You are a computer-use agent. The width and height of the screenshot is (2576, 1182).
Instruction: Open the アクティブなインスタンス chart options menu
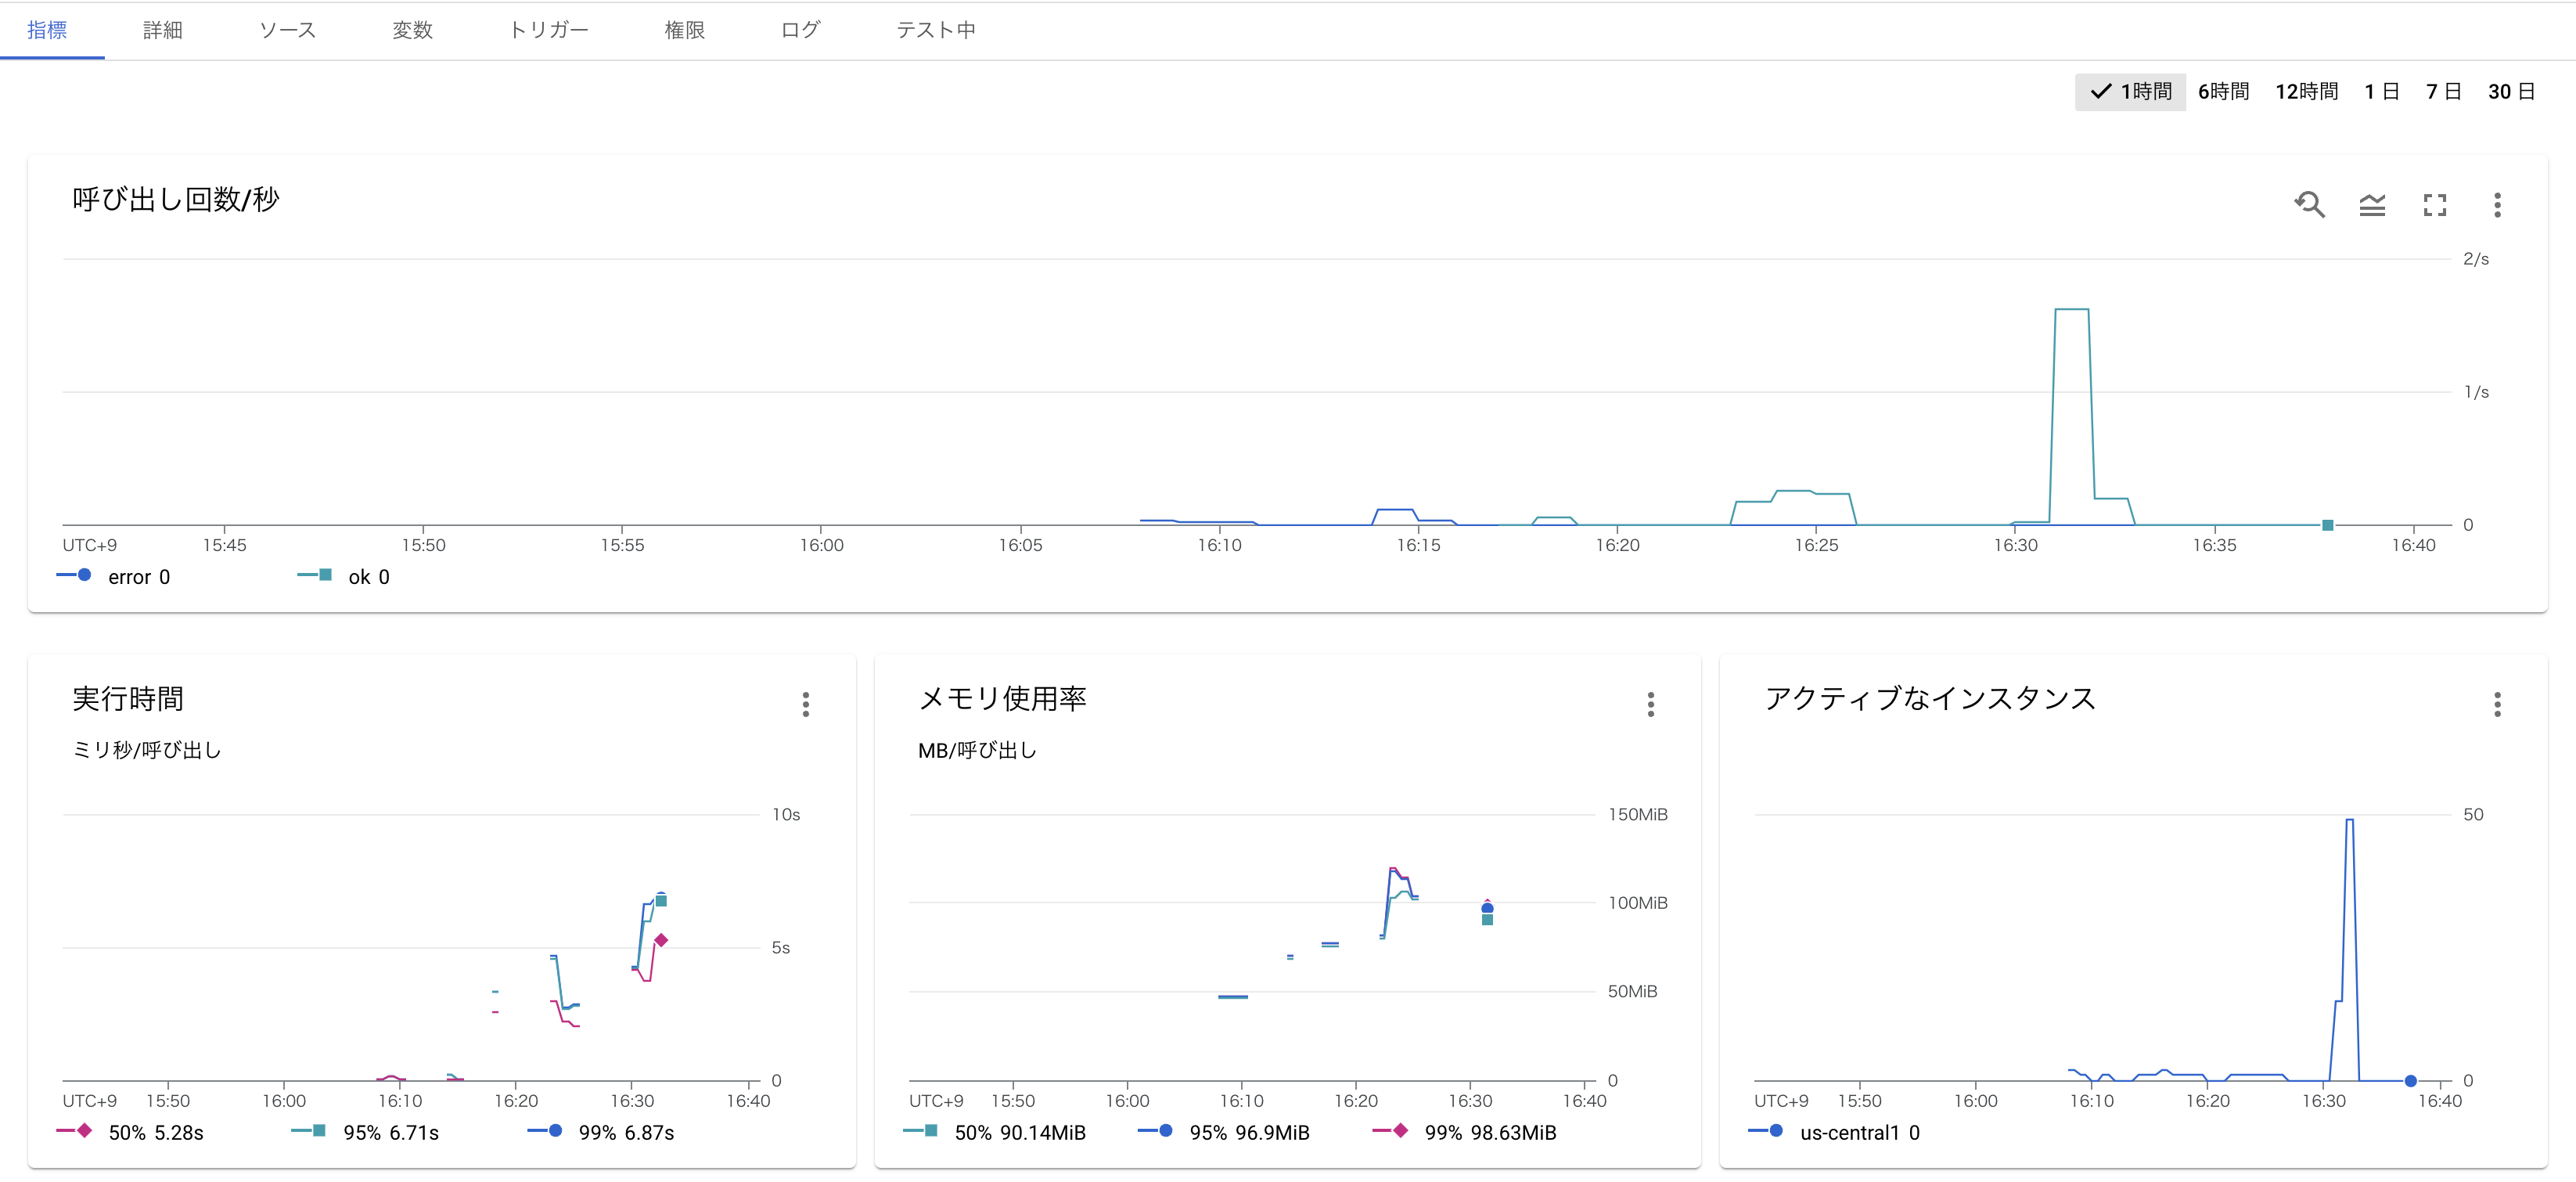2497,704
